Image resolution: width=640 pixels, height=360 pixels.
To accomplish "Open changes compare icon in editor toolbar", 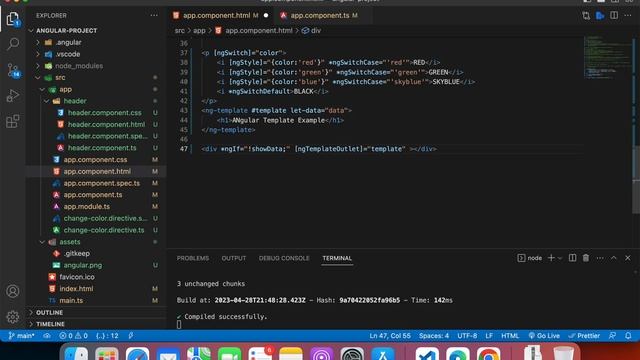I will 586,16.
